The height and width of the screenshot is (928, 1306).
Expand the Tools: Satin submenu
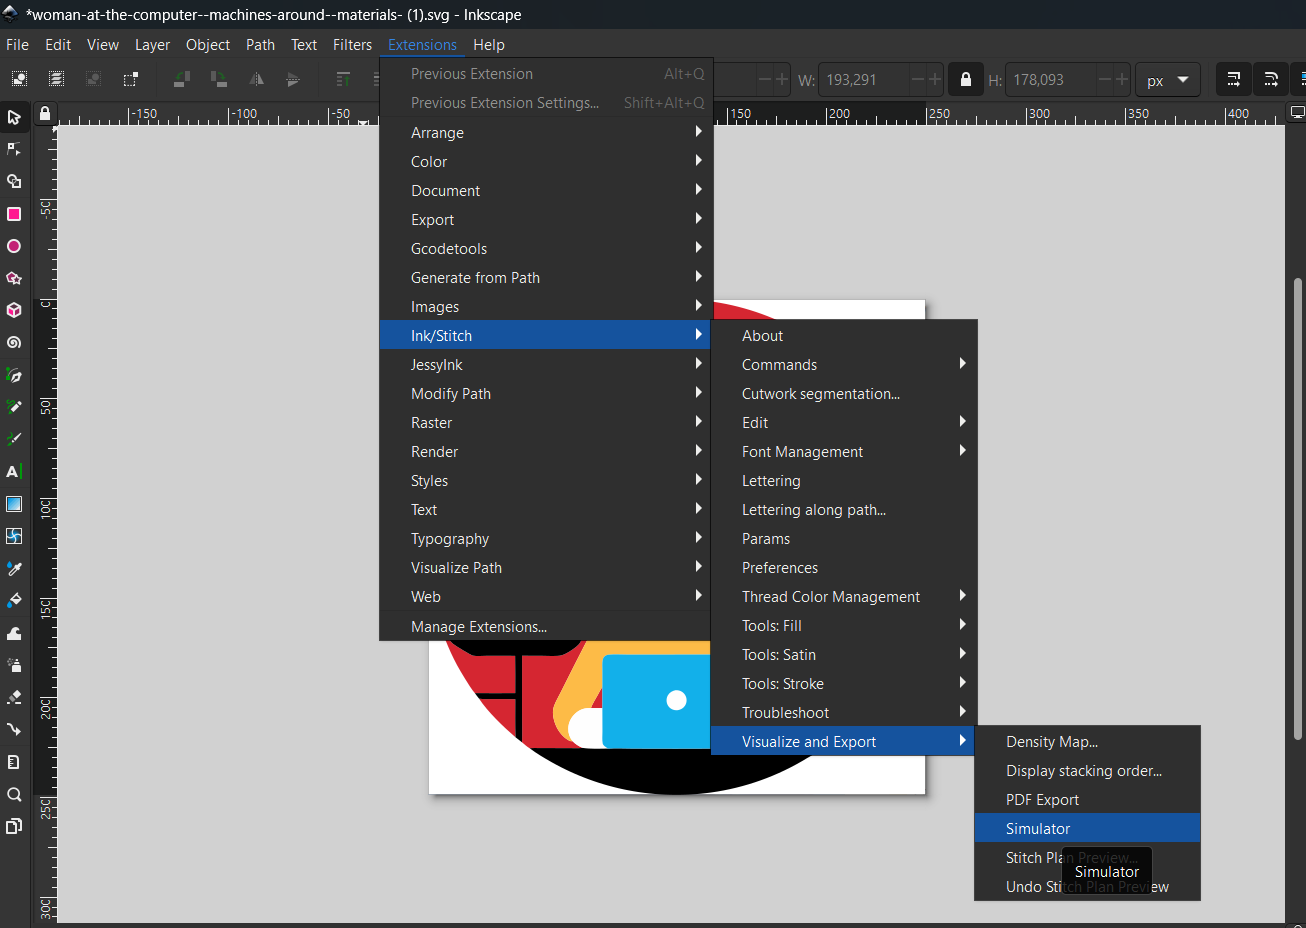(843, 654)
